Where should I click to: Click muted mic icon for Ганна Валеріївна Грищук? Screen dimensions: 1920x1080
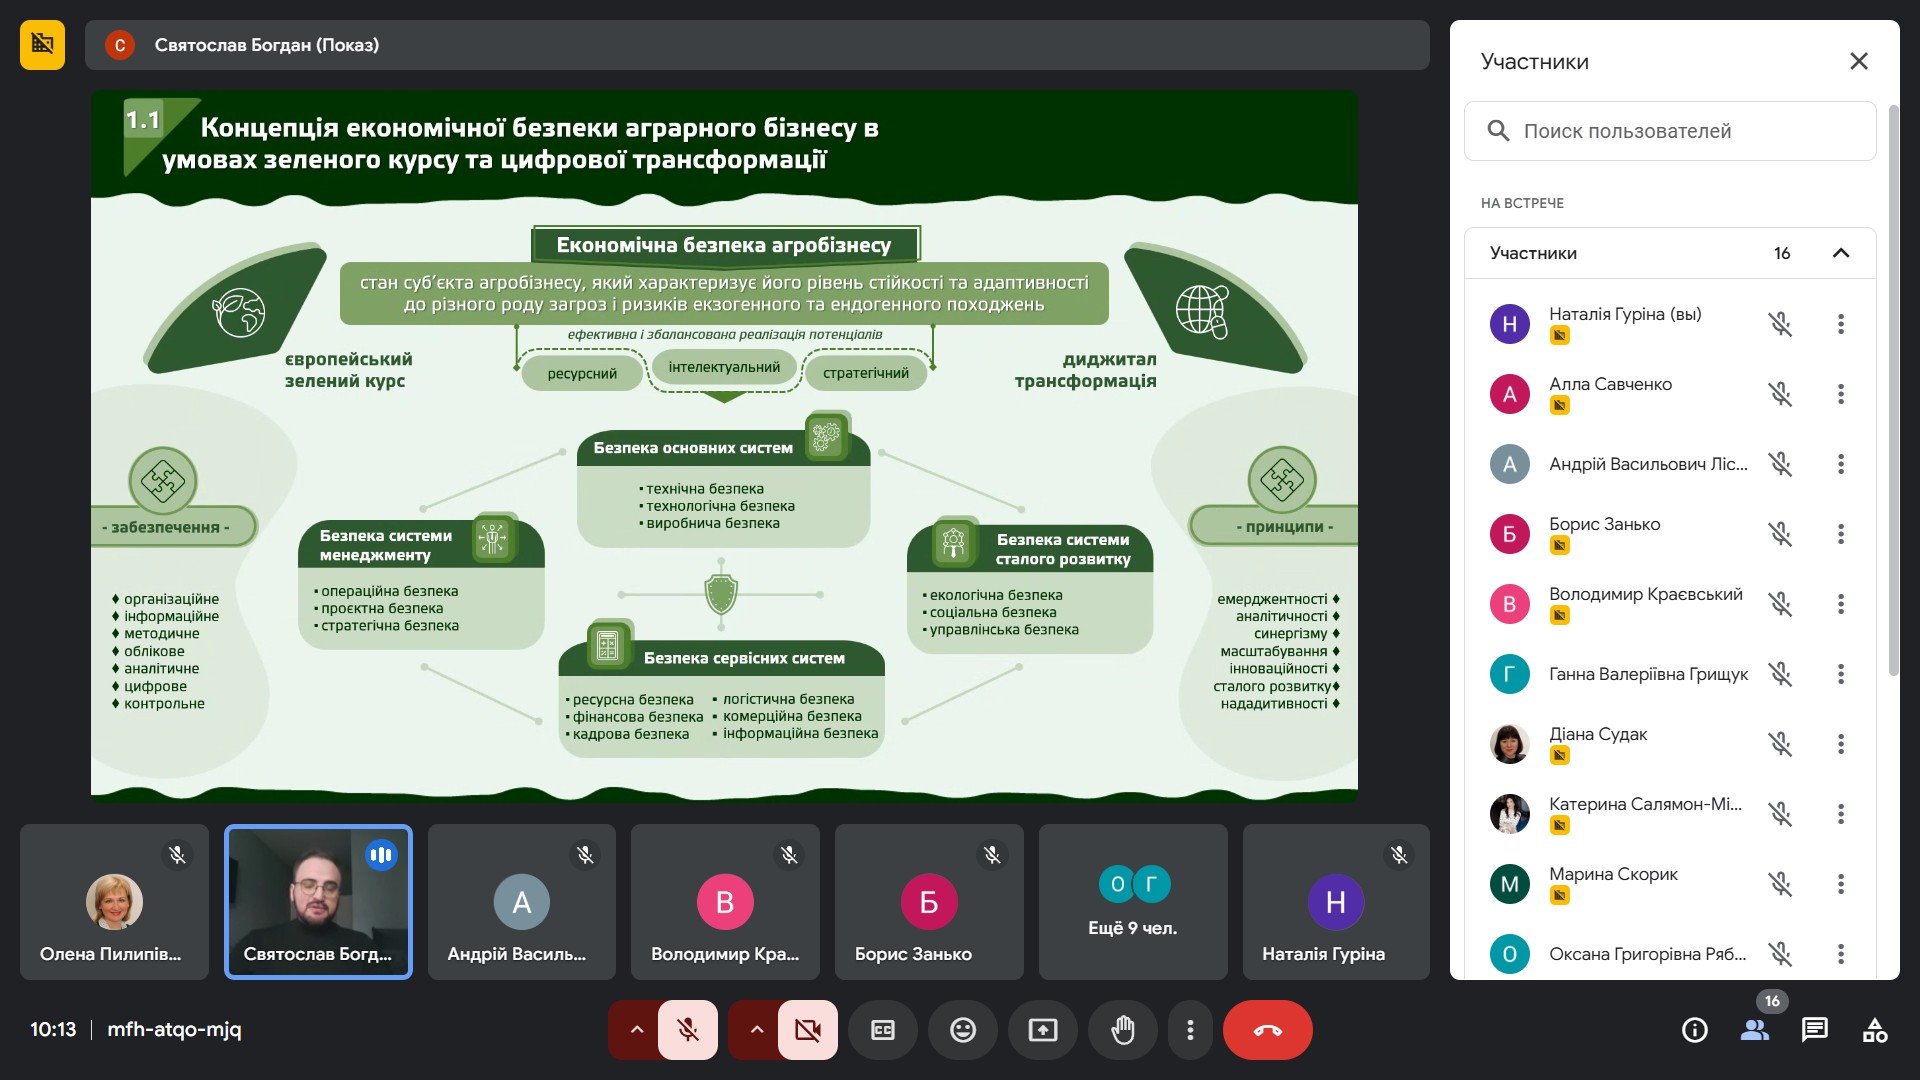click(x=1780, y=674)
